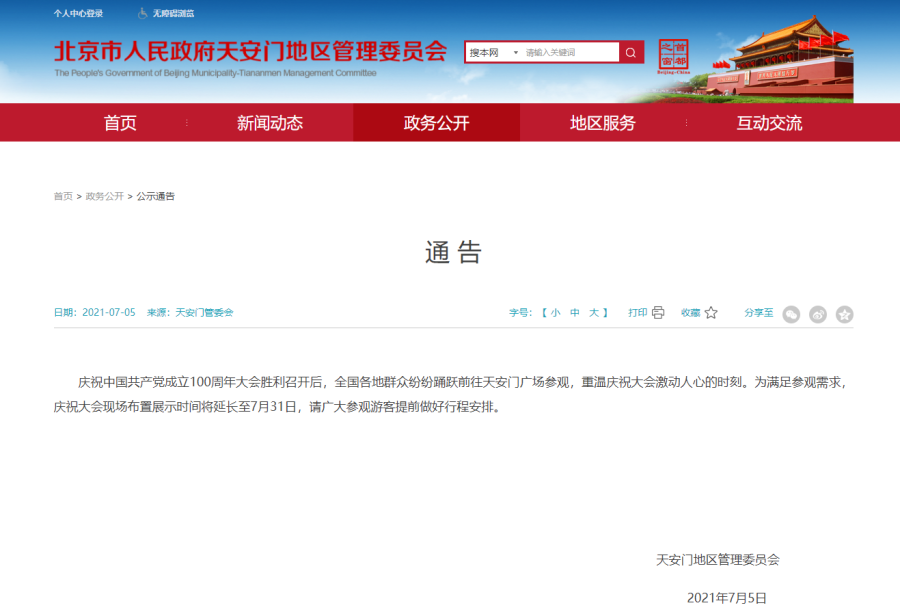Click 个人中心登录 link

(x=78, y=13)
